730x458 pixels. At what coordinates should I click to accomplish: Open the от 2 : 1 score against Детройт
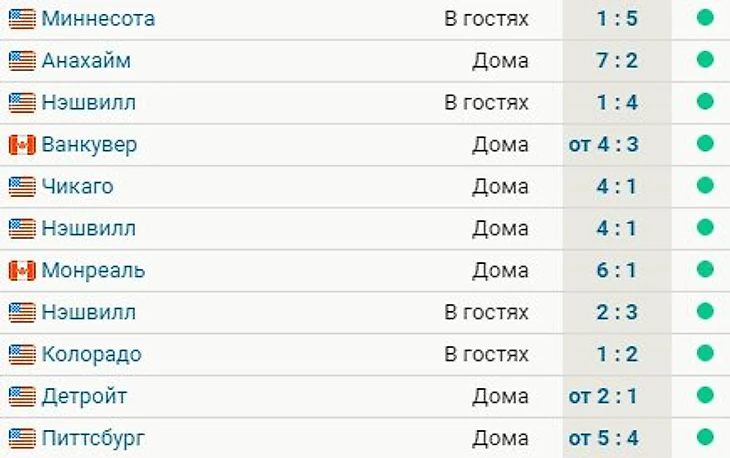point(603,397)
